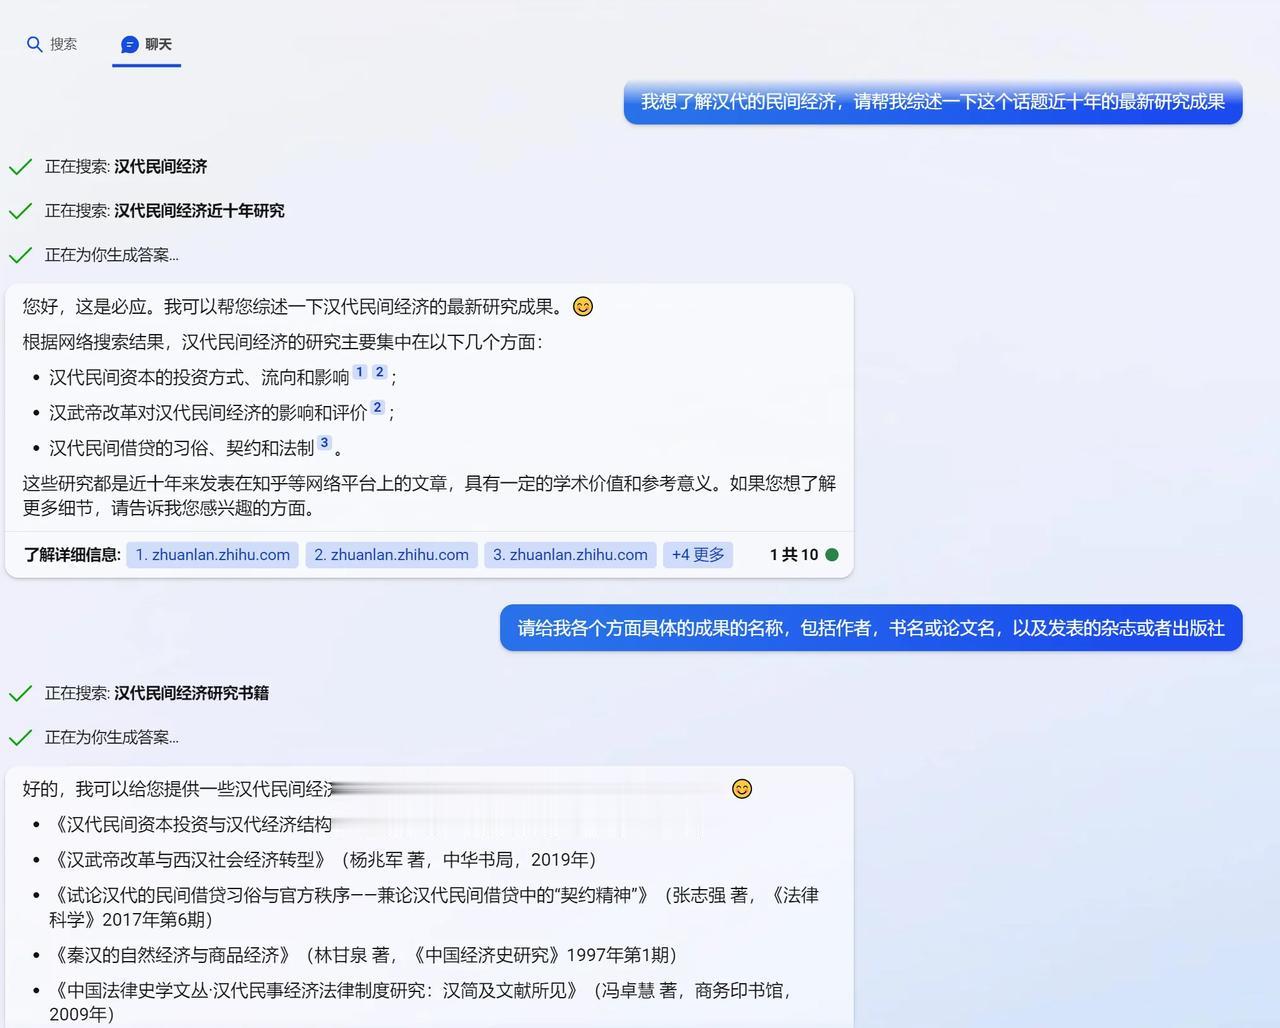Image resolution: width=1280 pixels, height=1028 pixels.
Task: Click the smiley emoji in second reply
Action: click(742, 789)
